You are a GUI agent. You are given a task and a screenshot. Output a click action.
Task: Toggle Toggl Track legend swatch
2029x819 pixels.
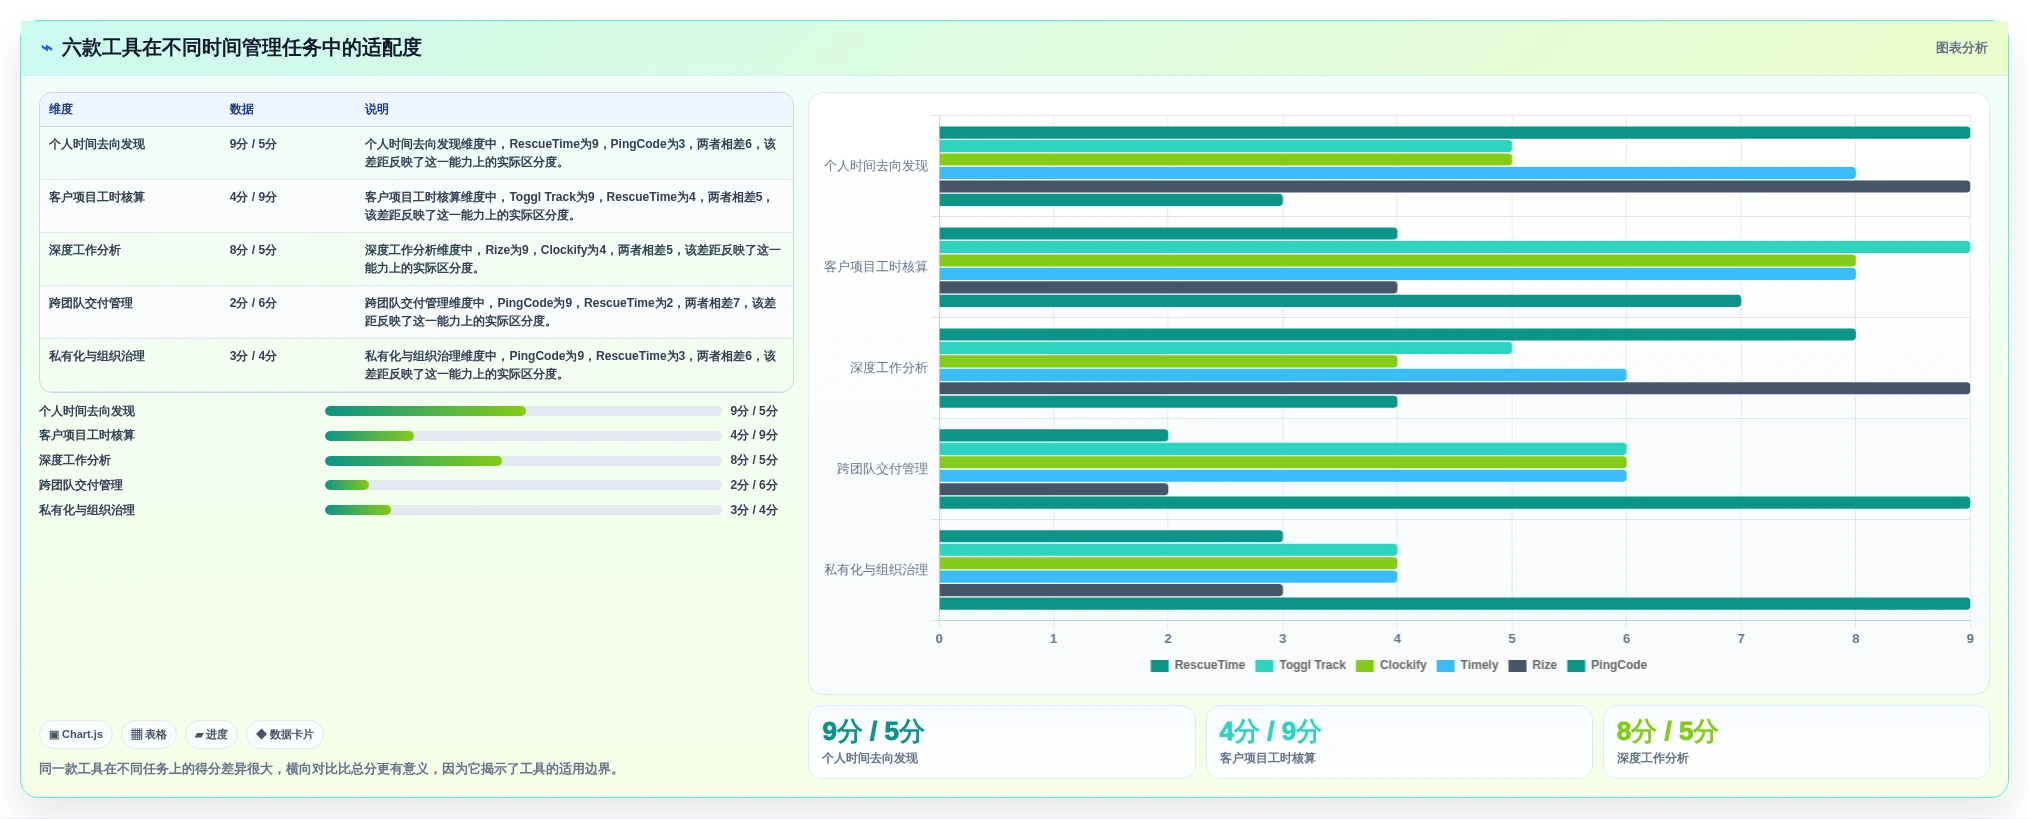(1264, 666)
